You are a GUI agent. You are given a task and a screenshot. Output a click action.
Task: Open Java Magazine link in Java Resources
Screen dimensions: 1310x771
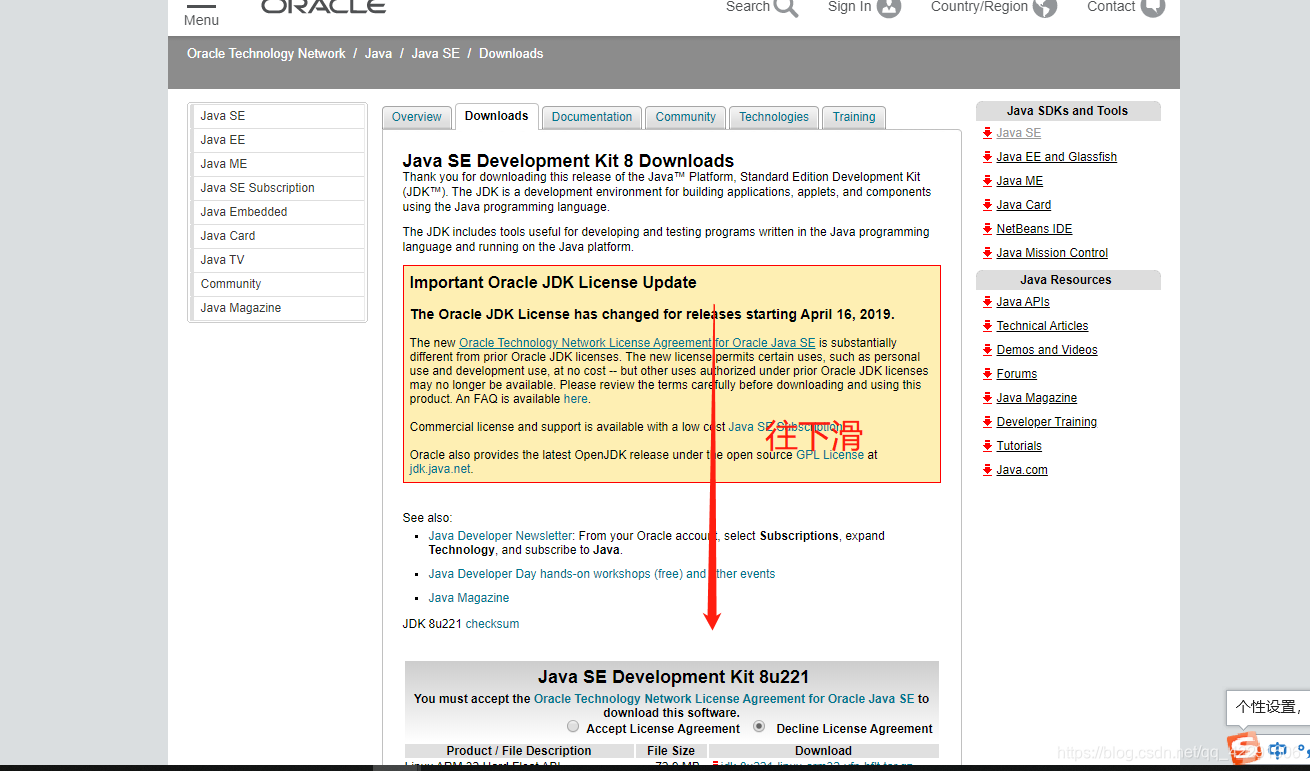(x=1036, y=398)
